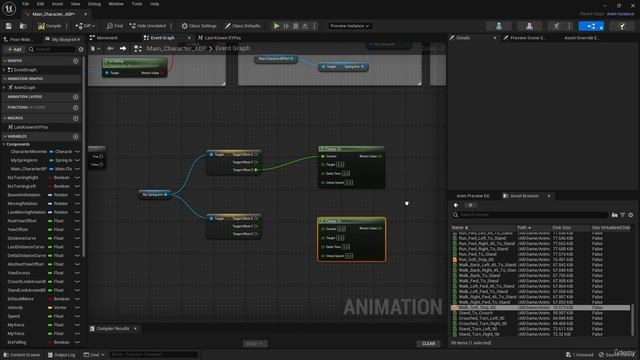Click the My Blueprint search field
Viewport: 640px width, 360px height.
(52, 49)
